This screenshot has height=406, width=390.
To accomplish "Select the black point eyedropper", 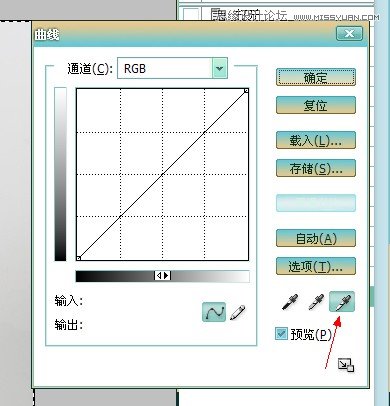I will point(290,302).
